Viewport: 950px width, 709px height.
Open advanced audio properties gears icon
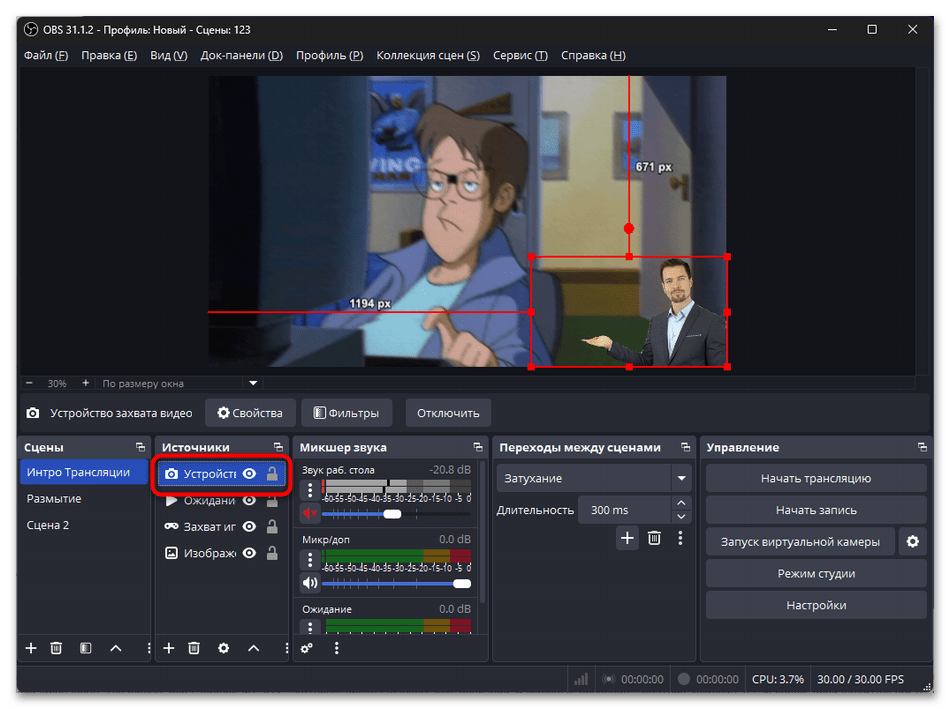[x=307, y=648]
